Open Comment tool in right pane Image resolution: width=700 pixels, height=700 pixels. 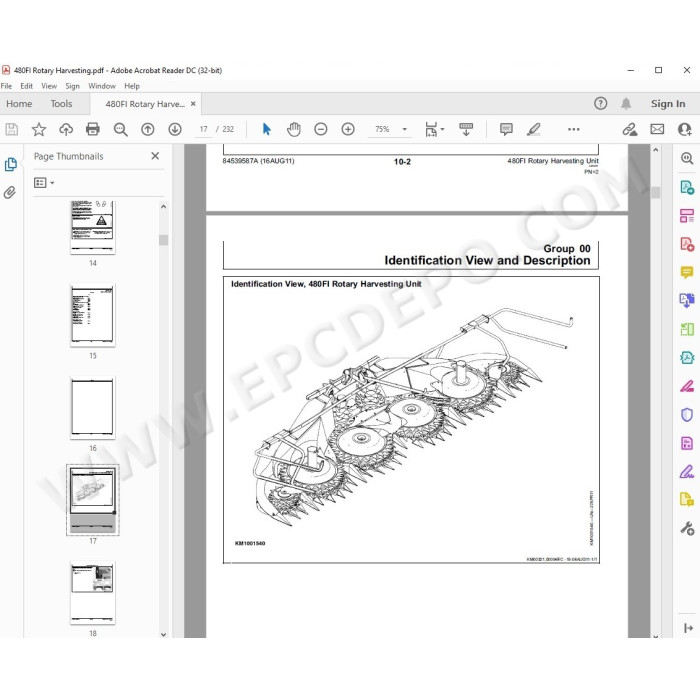(687, 272)
